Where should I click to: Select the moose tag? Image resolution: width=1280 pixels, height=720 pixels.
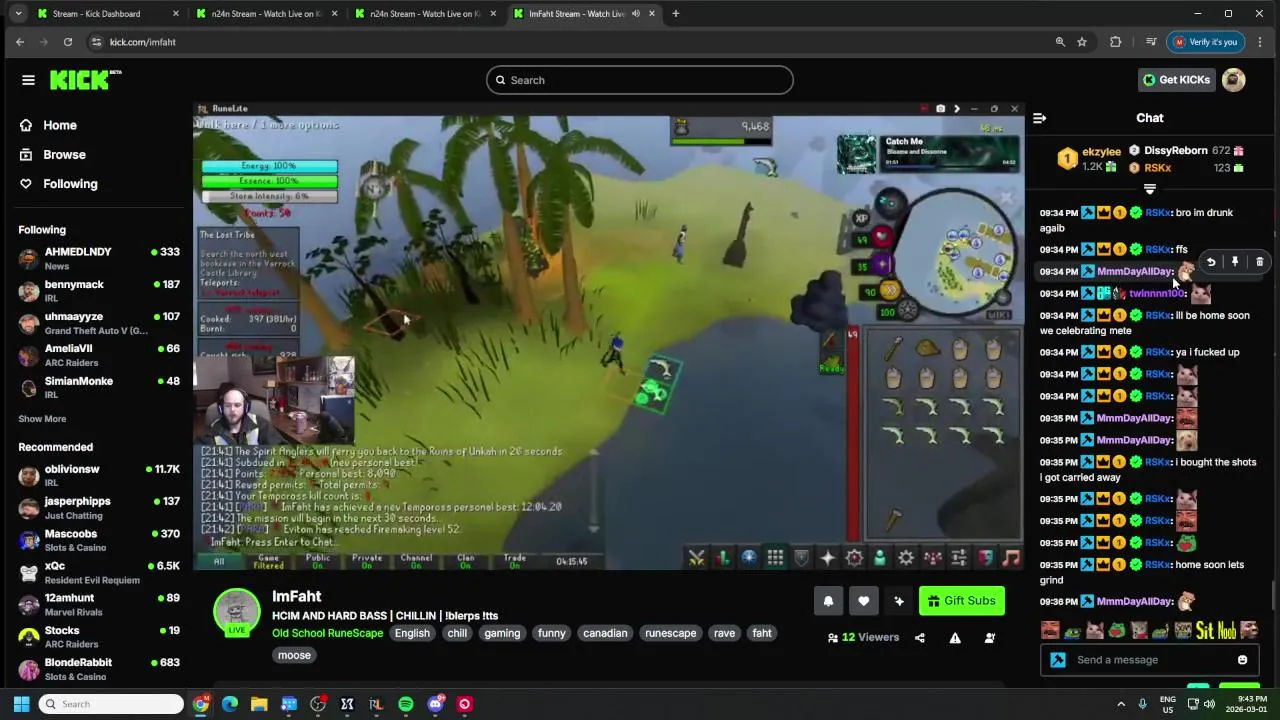pyautogui.click(x=294, y=655)
